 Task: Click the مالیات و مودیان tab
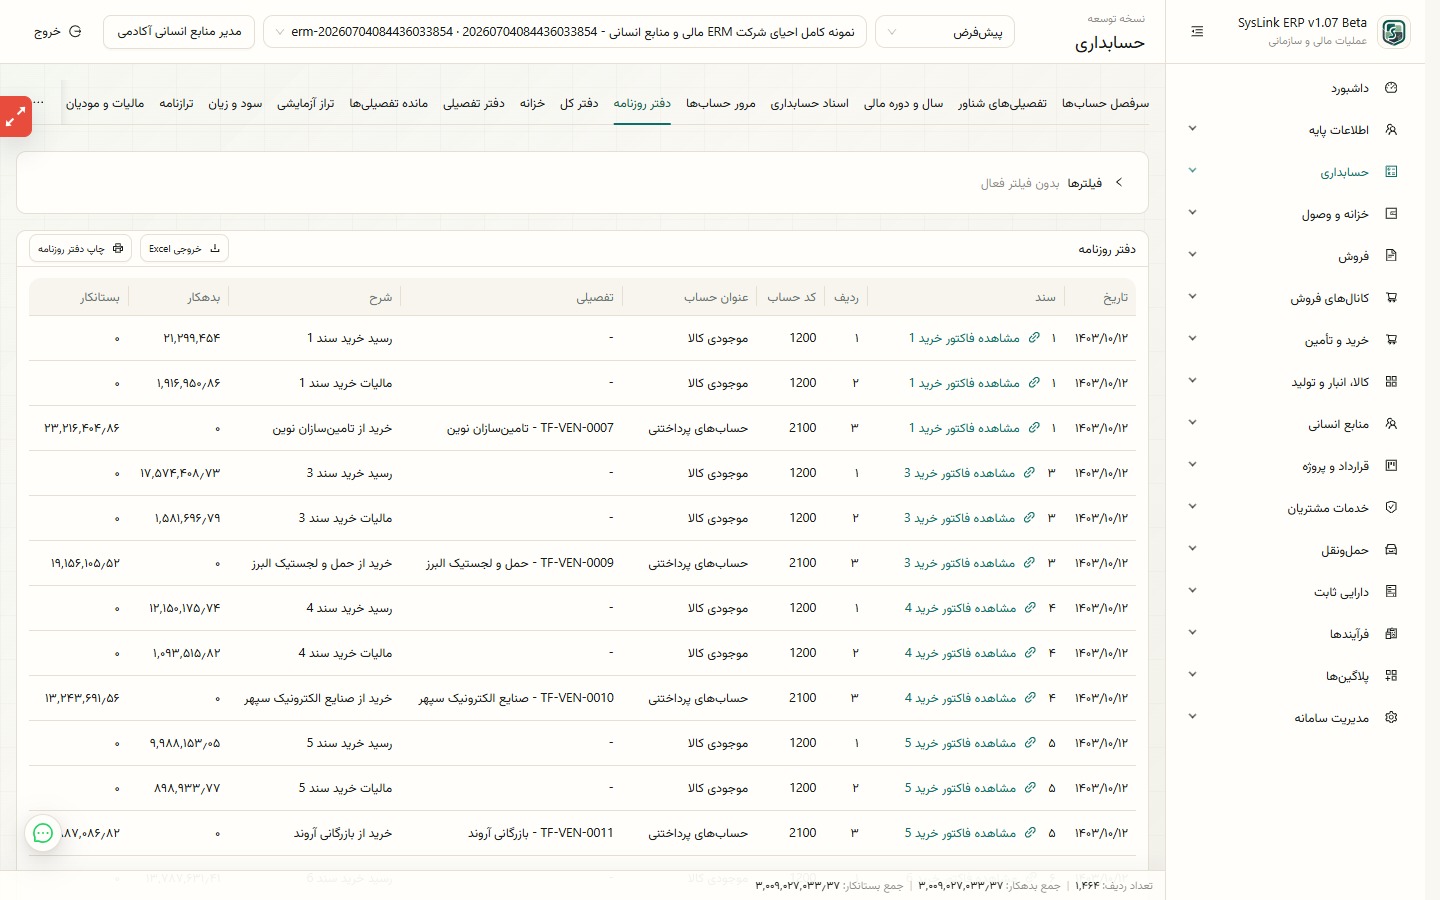pyautogui.click(x=105, y=103)
